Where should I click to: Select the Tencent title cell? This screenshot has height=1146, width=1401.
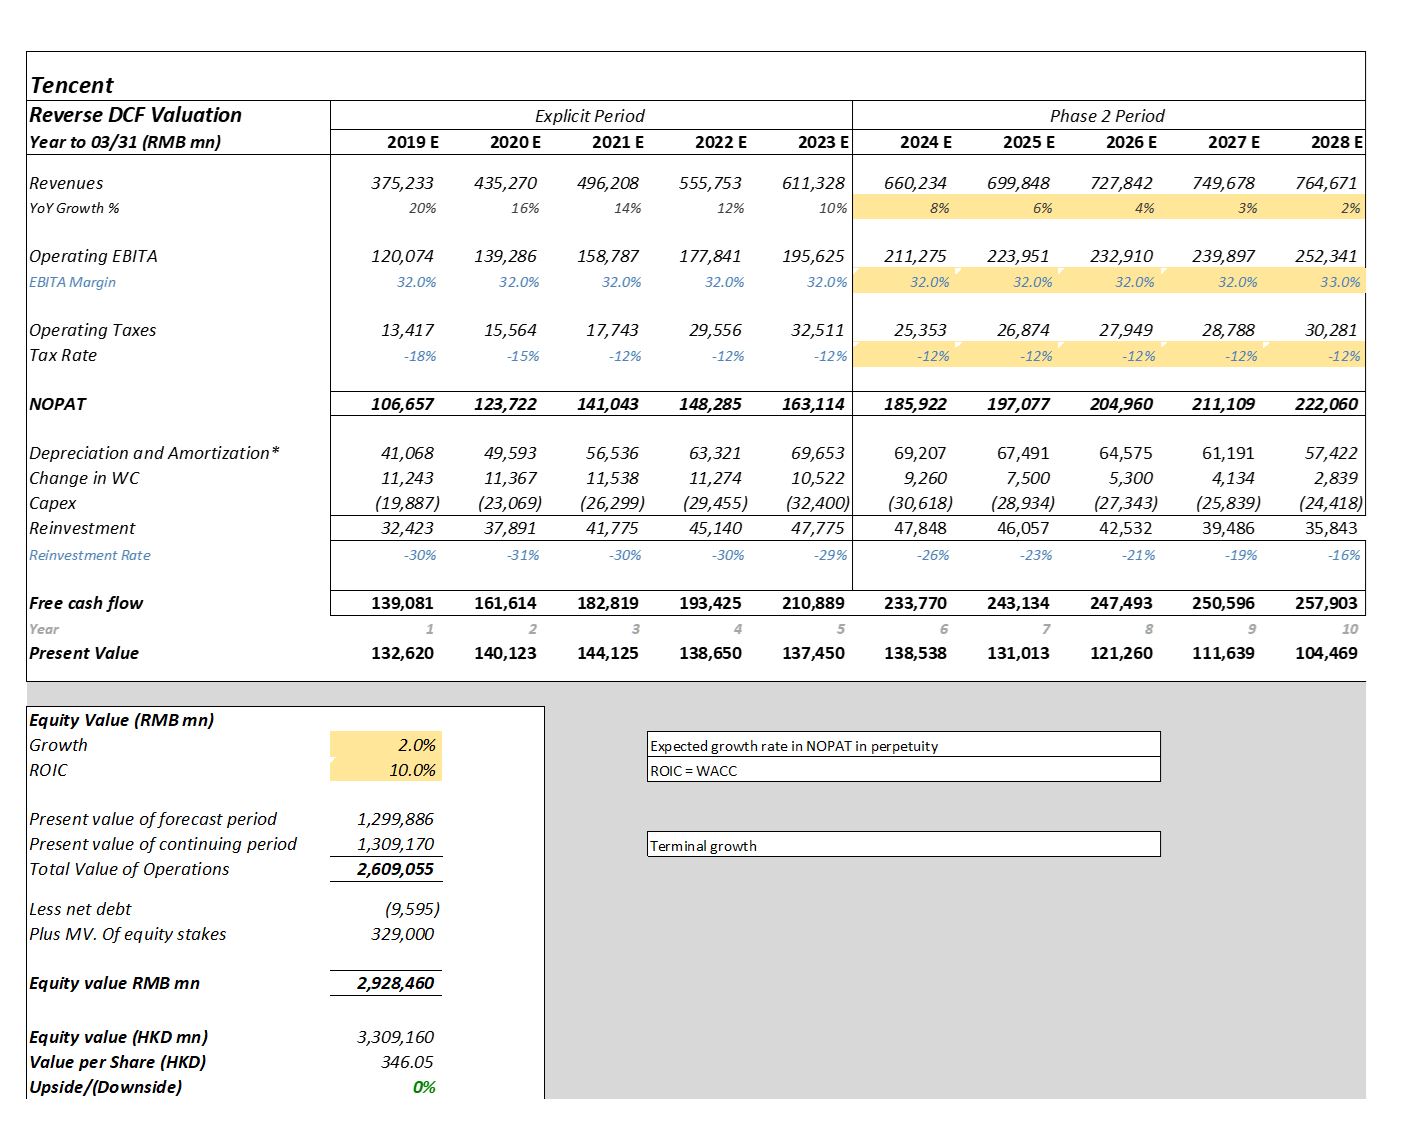(x=72, y=85)
